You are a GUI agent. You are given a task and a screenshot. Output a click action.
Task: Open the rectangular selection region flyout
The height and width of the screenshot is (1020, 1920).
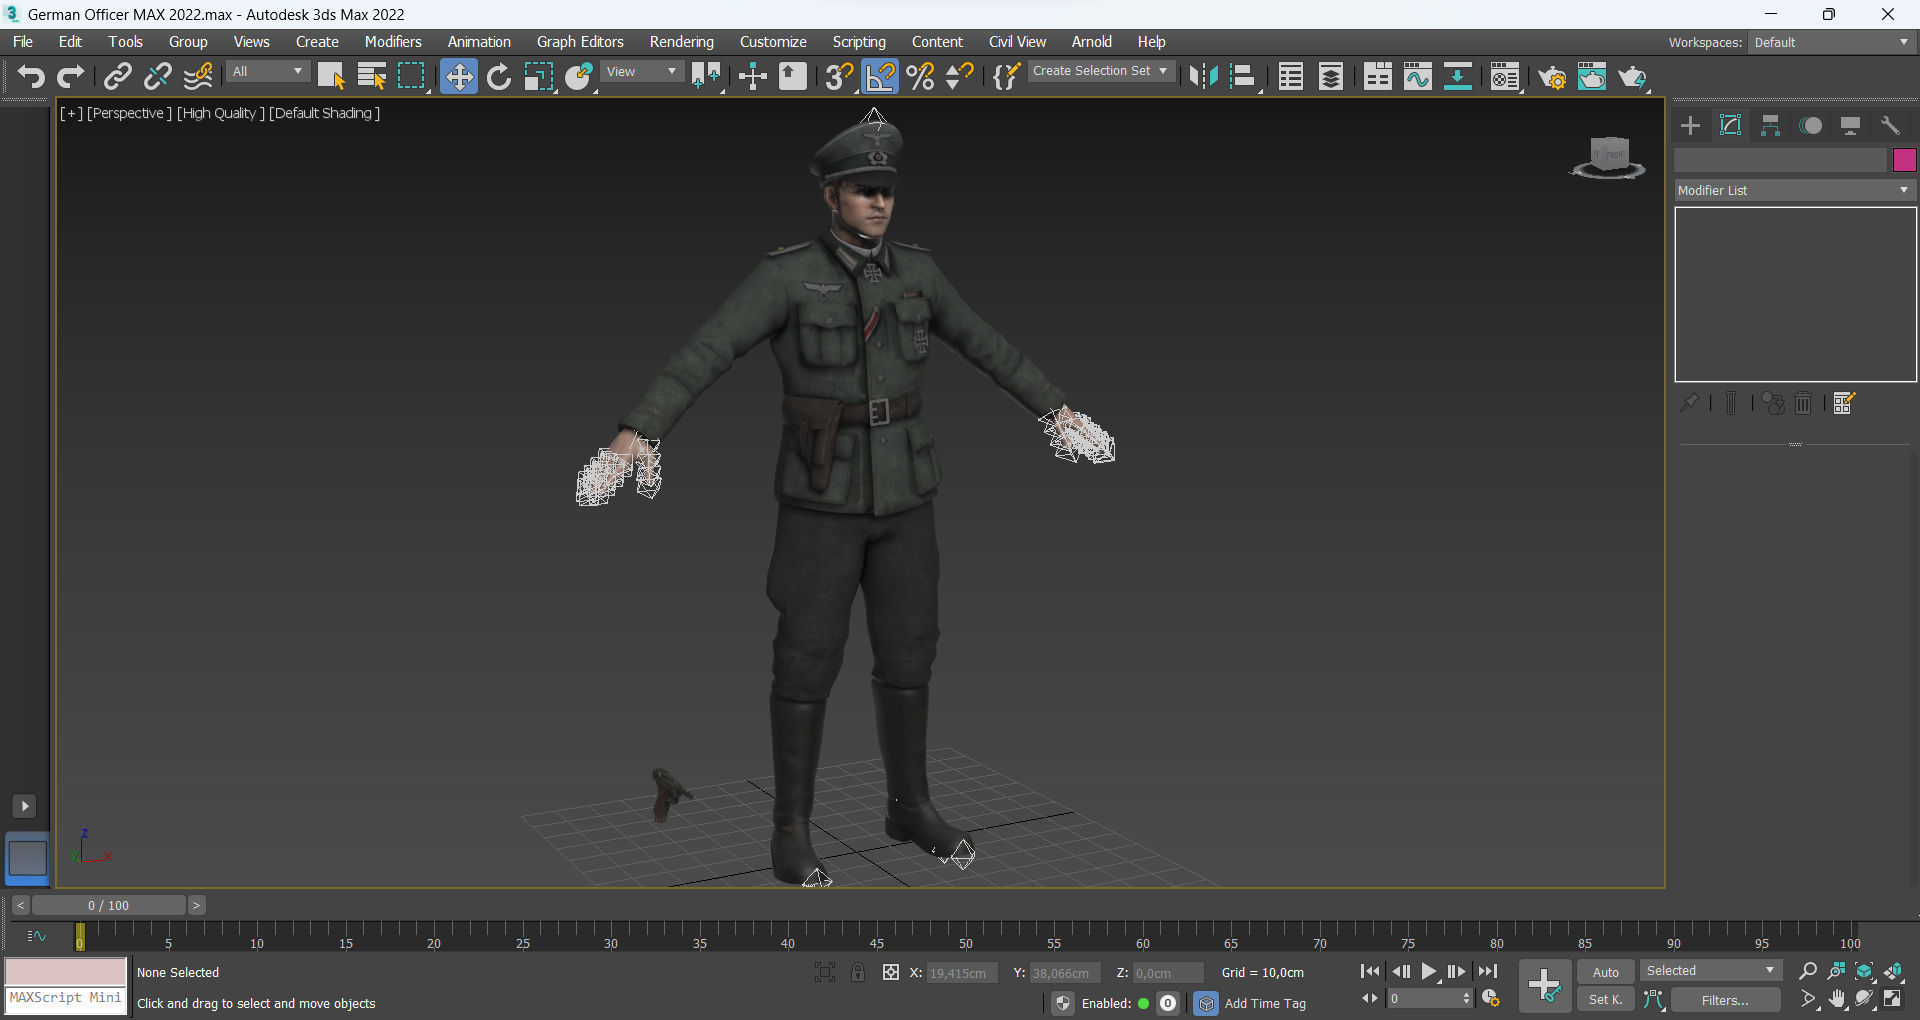point(412,77)
